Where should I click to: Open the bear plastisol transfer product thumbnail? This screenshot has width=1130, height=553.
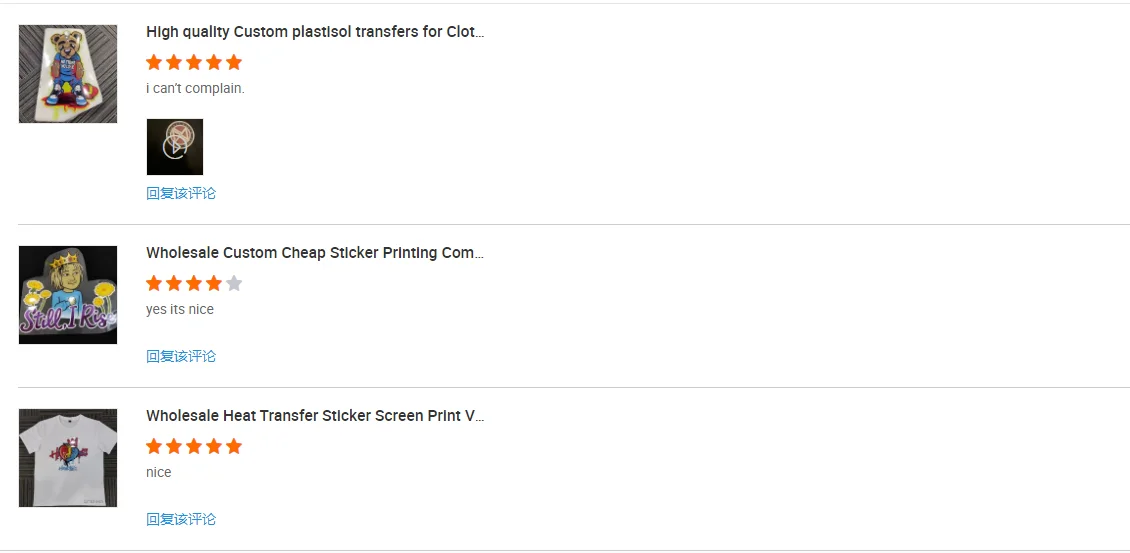[68, 74]
